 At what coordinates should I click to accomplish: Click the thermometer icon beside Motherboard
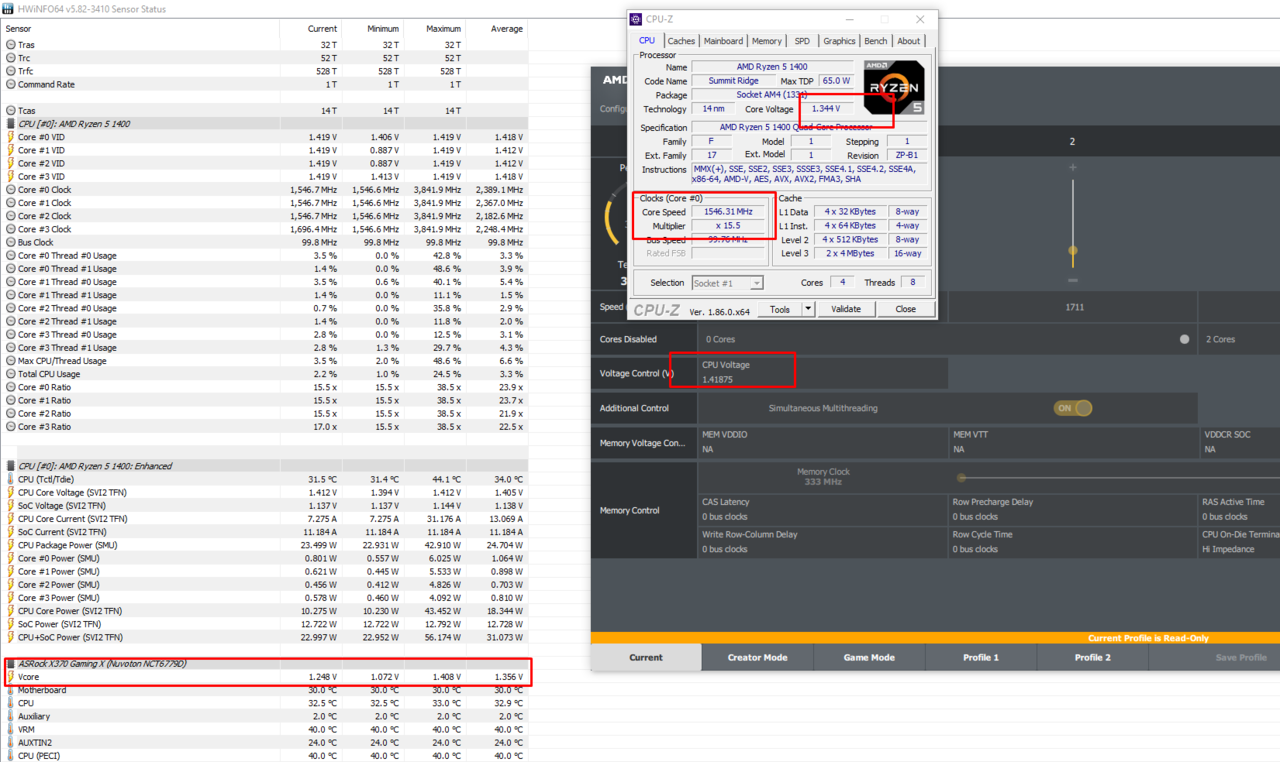click(x=11, y=690)
